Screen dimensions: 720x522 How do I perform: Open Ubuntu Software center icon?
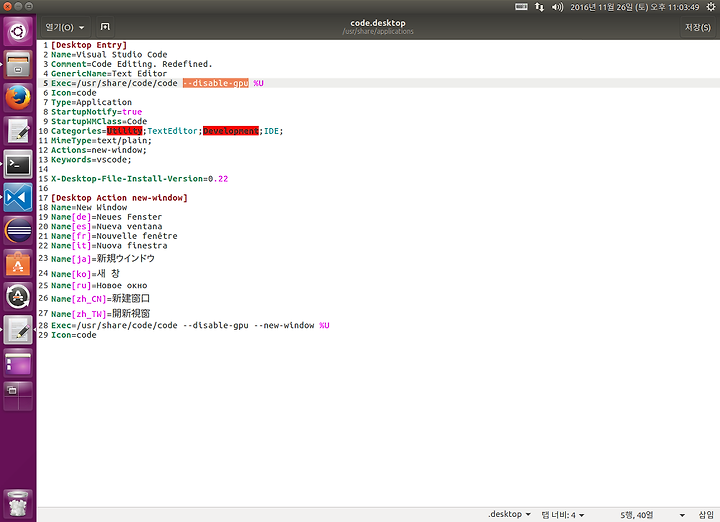(x=18, y=264)
